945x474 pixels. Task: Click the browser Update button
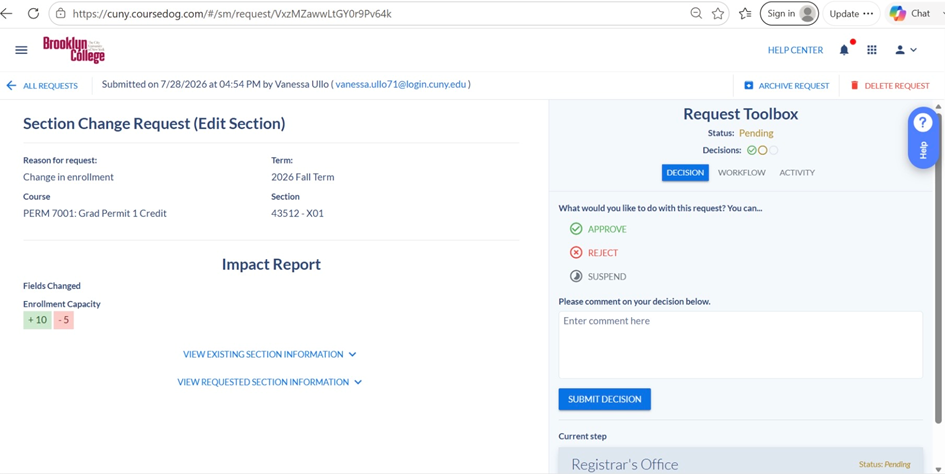coord(851,13)
